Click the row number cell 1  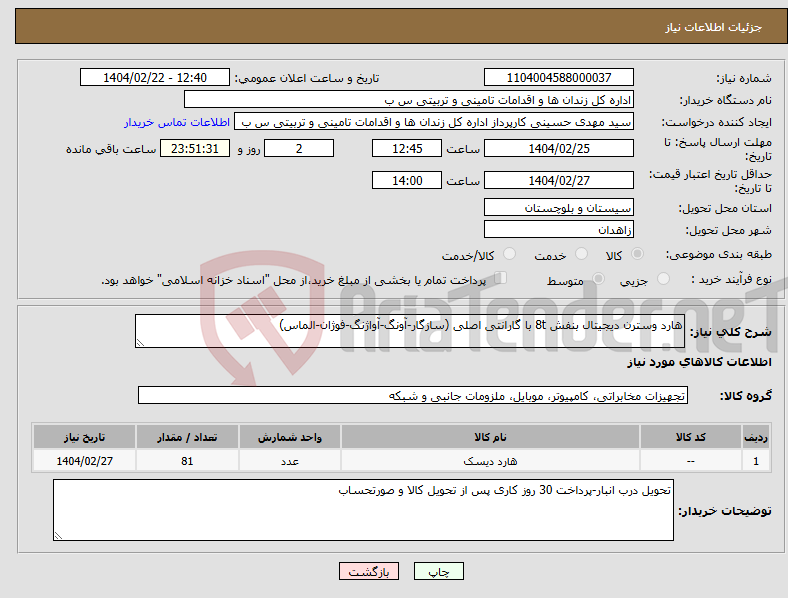(756, 461)
